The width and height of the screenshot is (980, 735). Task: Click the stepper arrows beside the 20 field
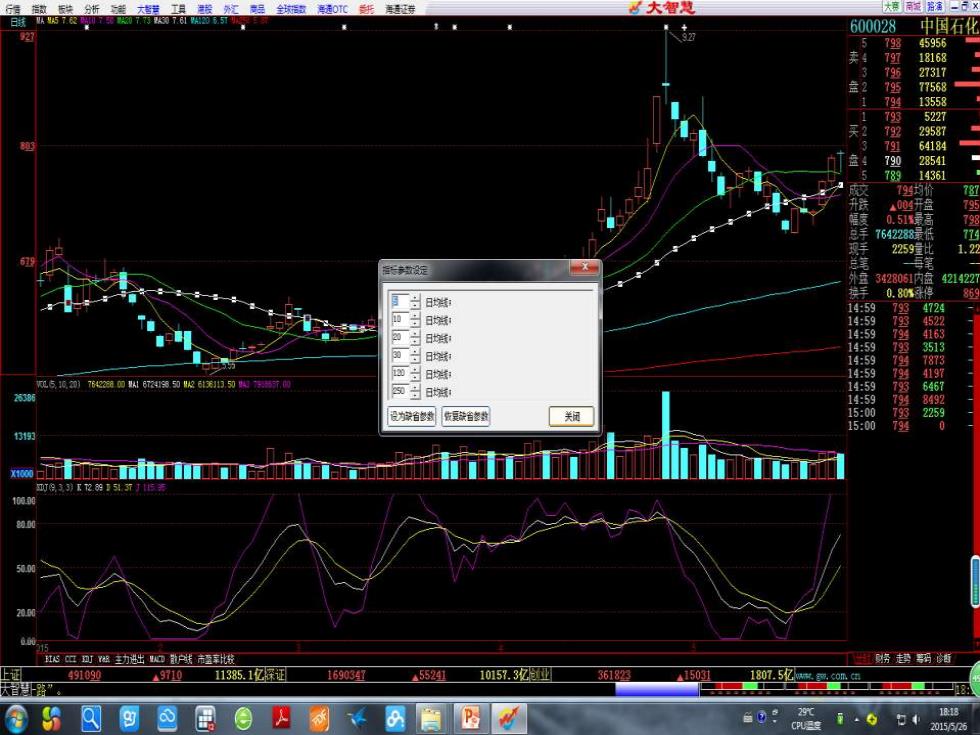pos(416,338)
